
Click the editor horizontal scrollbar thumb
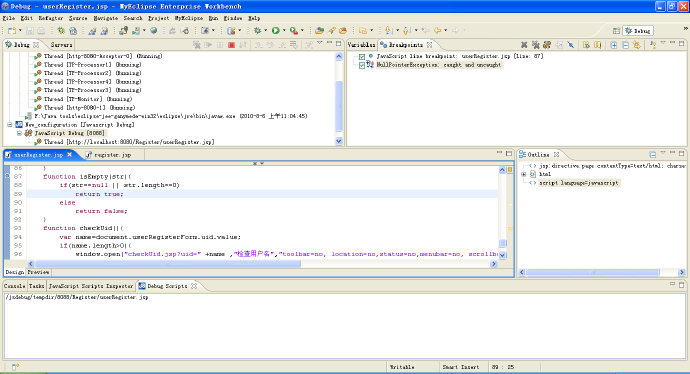(167, 264)
